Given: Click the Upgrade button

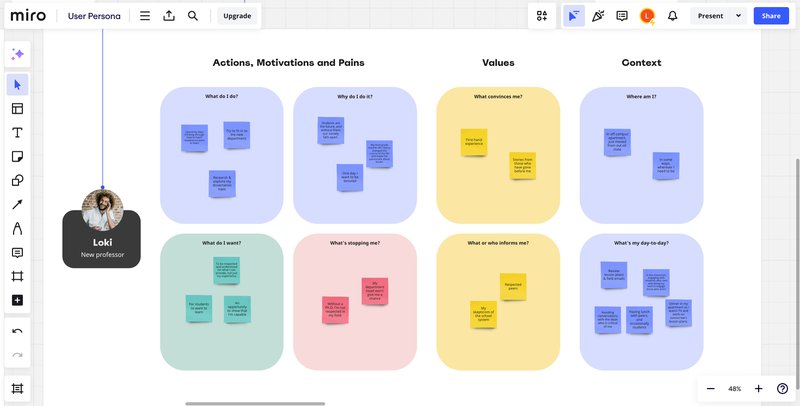Looking at the screenshot, I should click(x=237, y=16).
